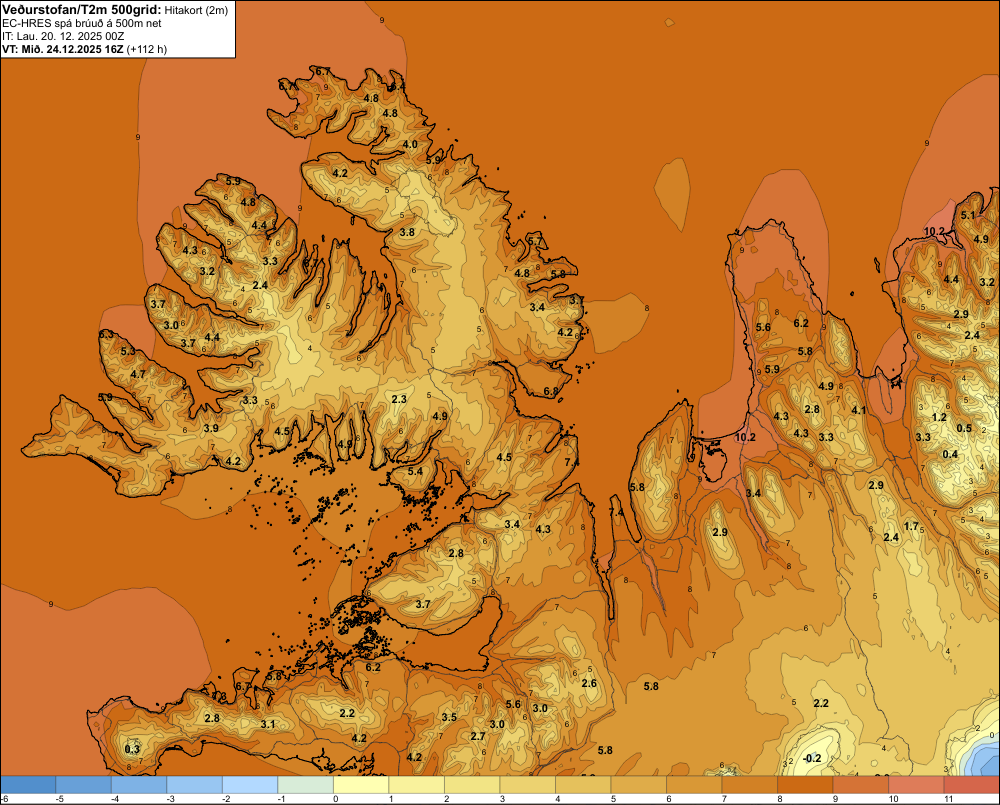Screen dimensions: 1000x805
Task: Click the '3.9' temperature value on the map
Action: point(210,428)
